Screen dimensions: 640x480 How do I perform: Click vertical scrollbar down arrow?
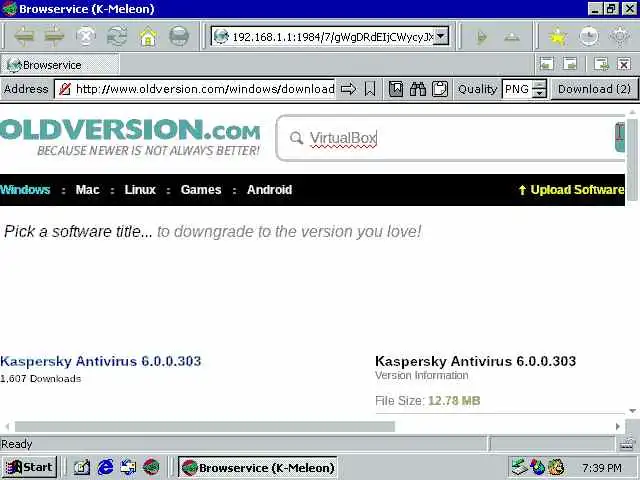click(633, 411)
